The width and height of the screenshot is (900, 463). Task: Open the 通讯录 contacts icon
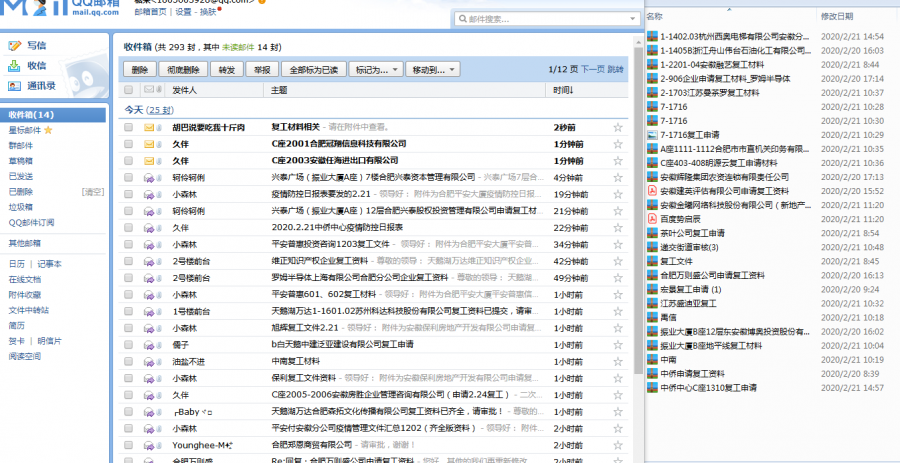tap(14, 86)
